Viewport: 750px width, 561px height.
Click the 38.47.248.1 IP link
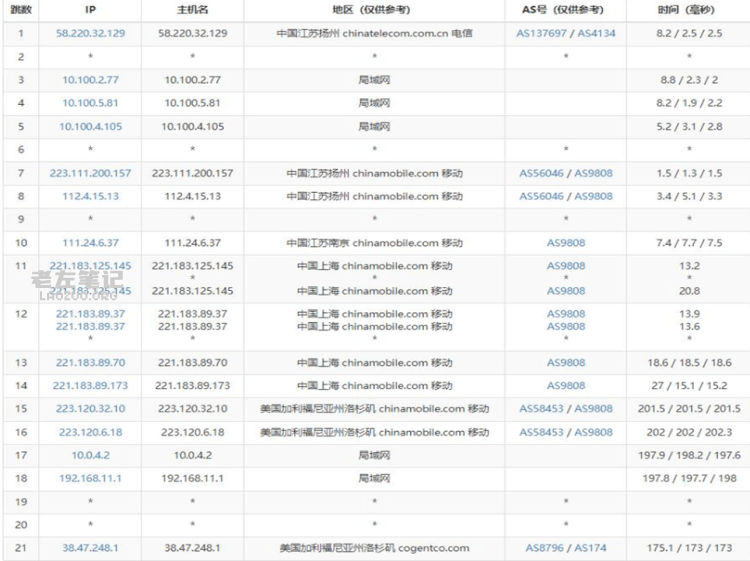point(91,548)
